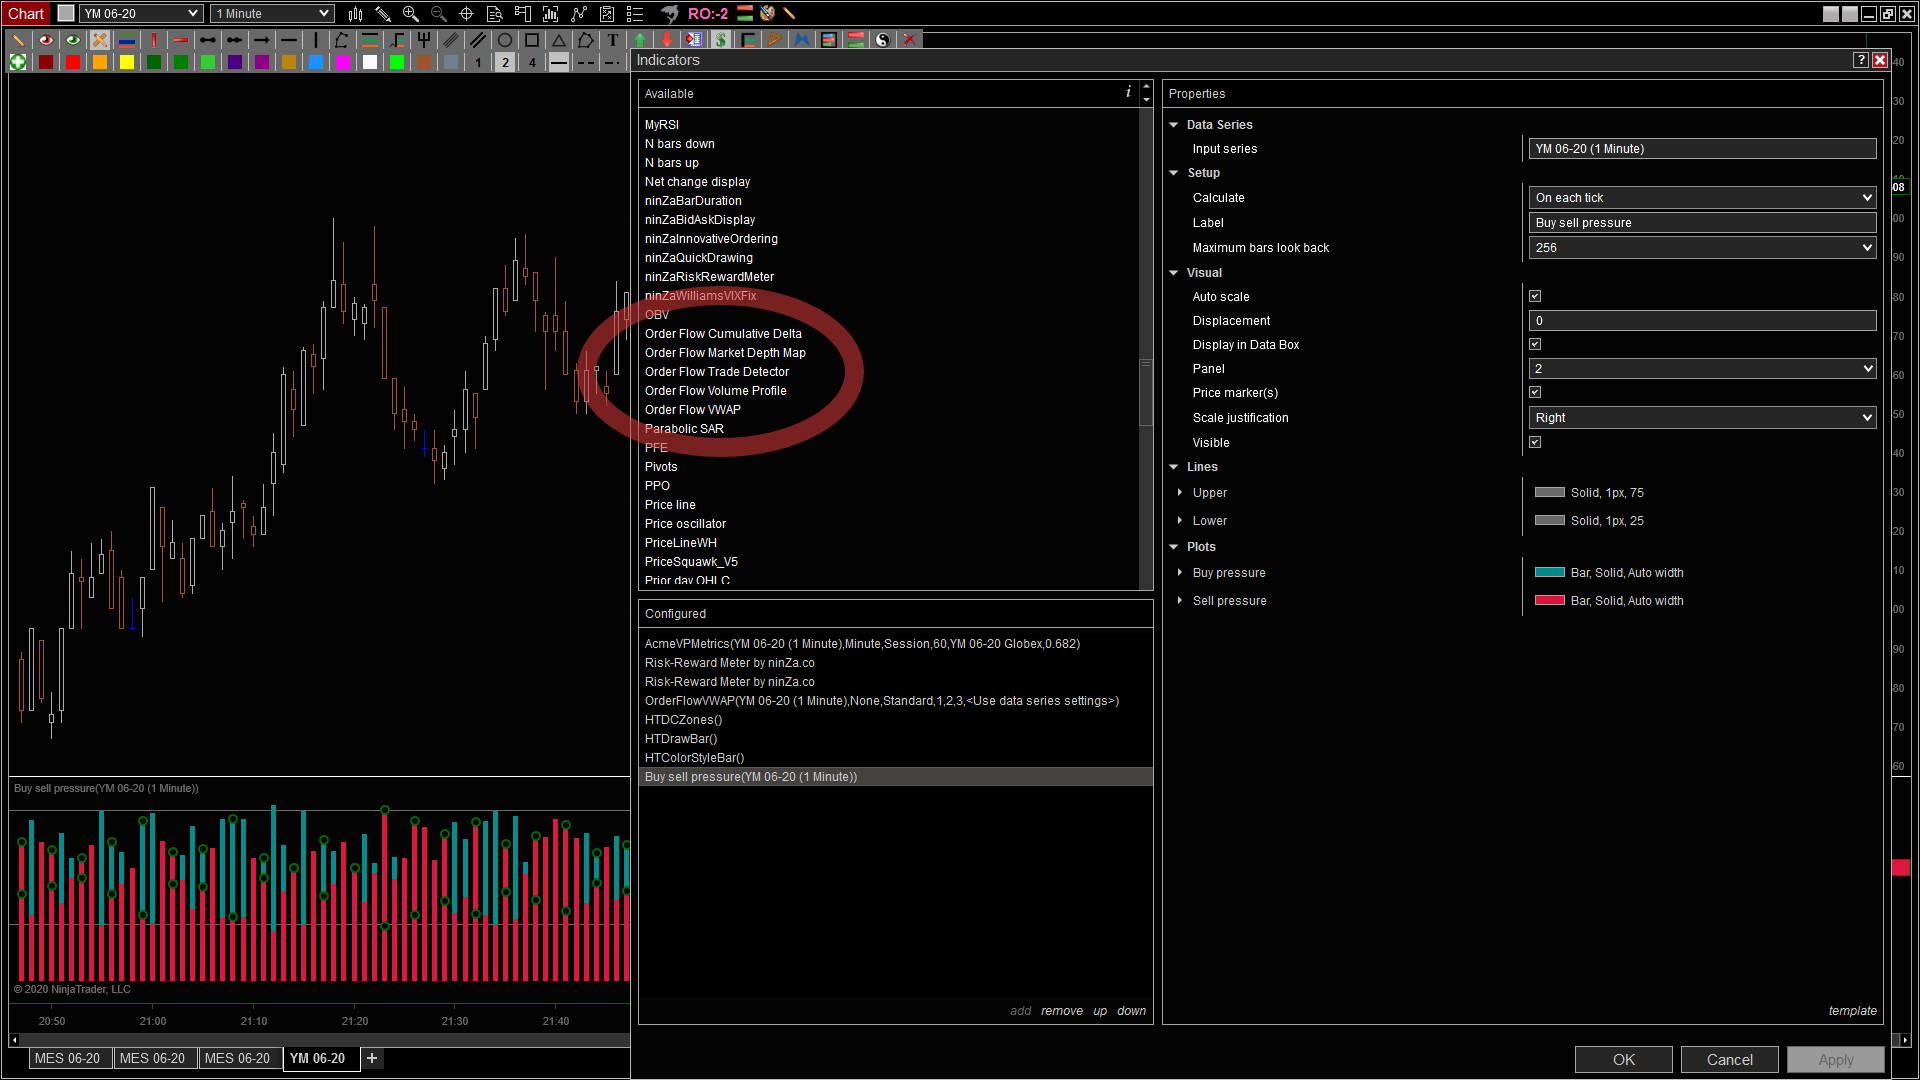Screen dimensions: 1920x1080
Task: Set line width to 1
Action: tap(479, 62)
